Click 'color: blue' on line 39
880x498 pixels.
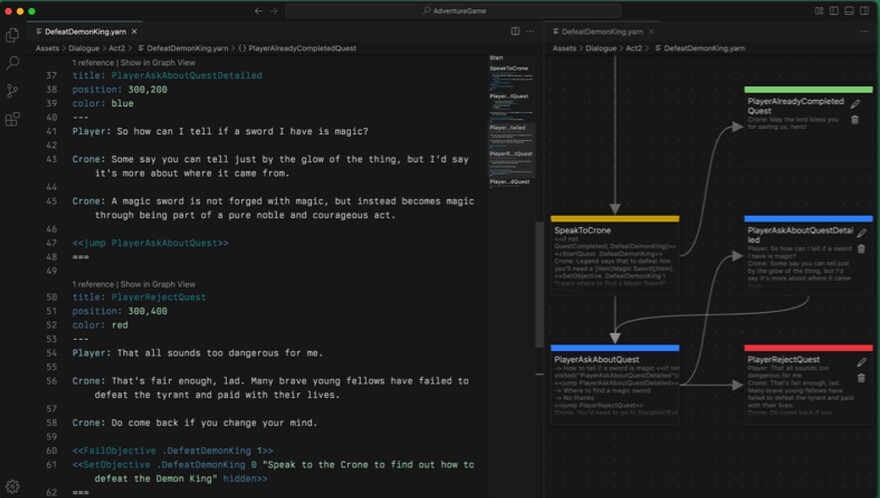pyautogui.click(x=103, y=103)
